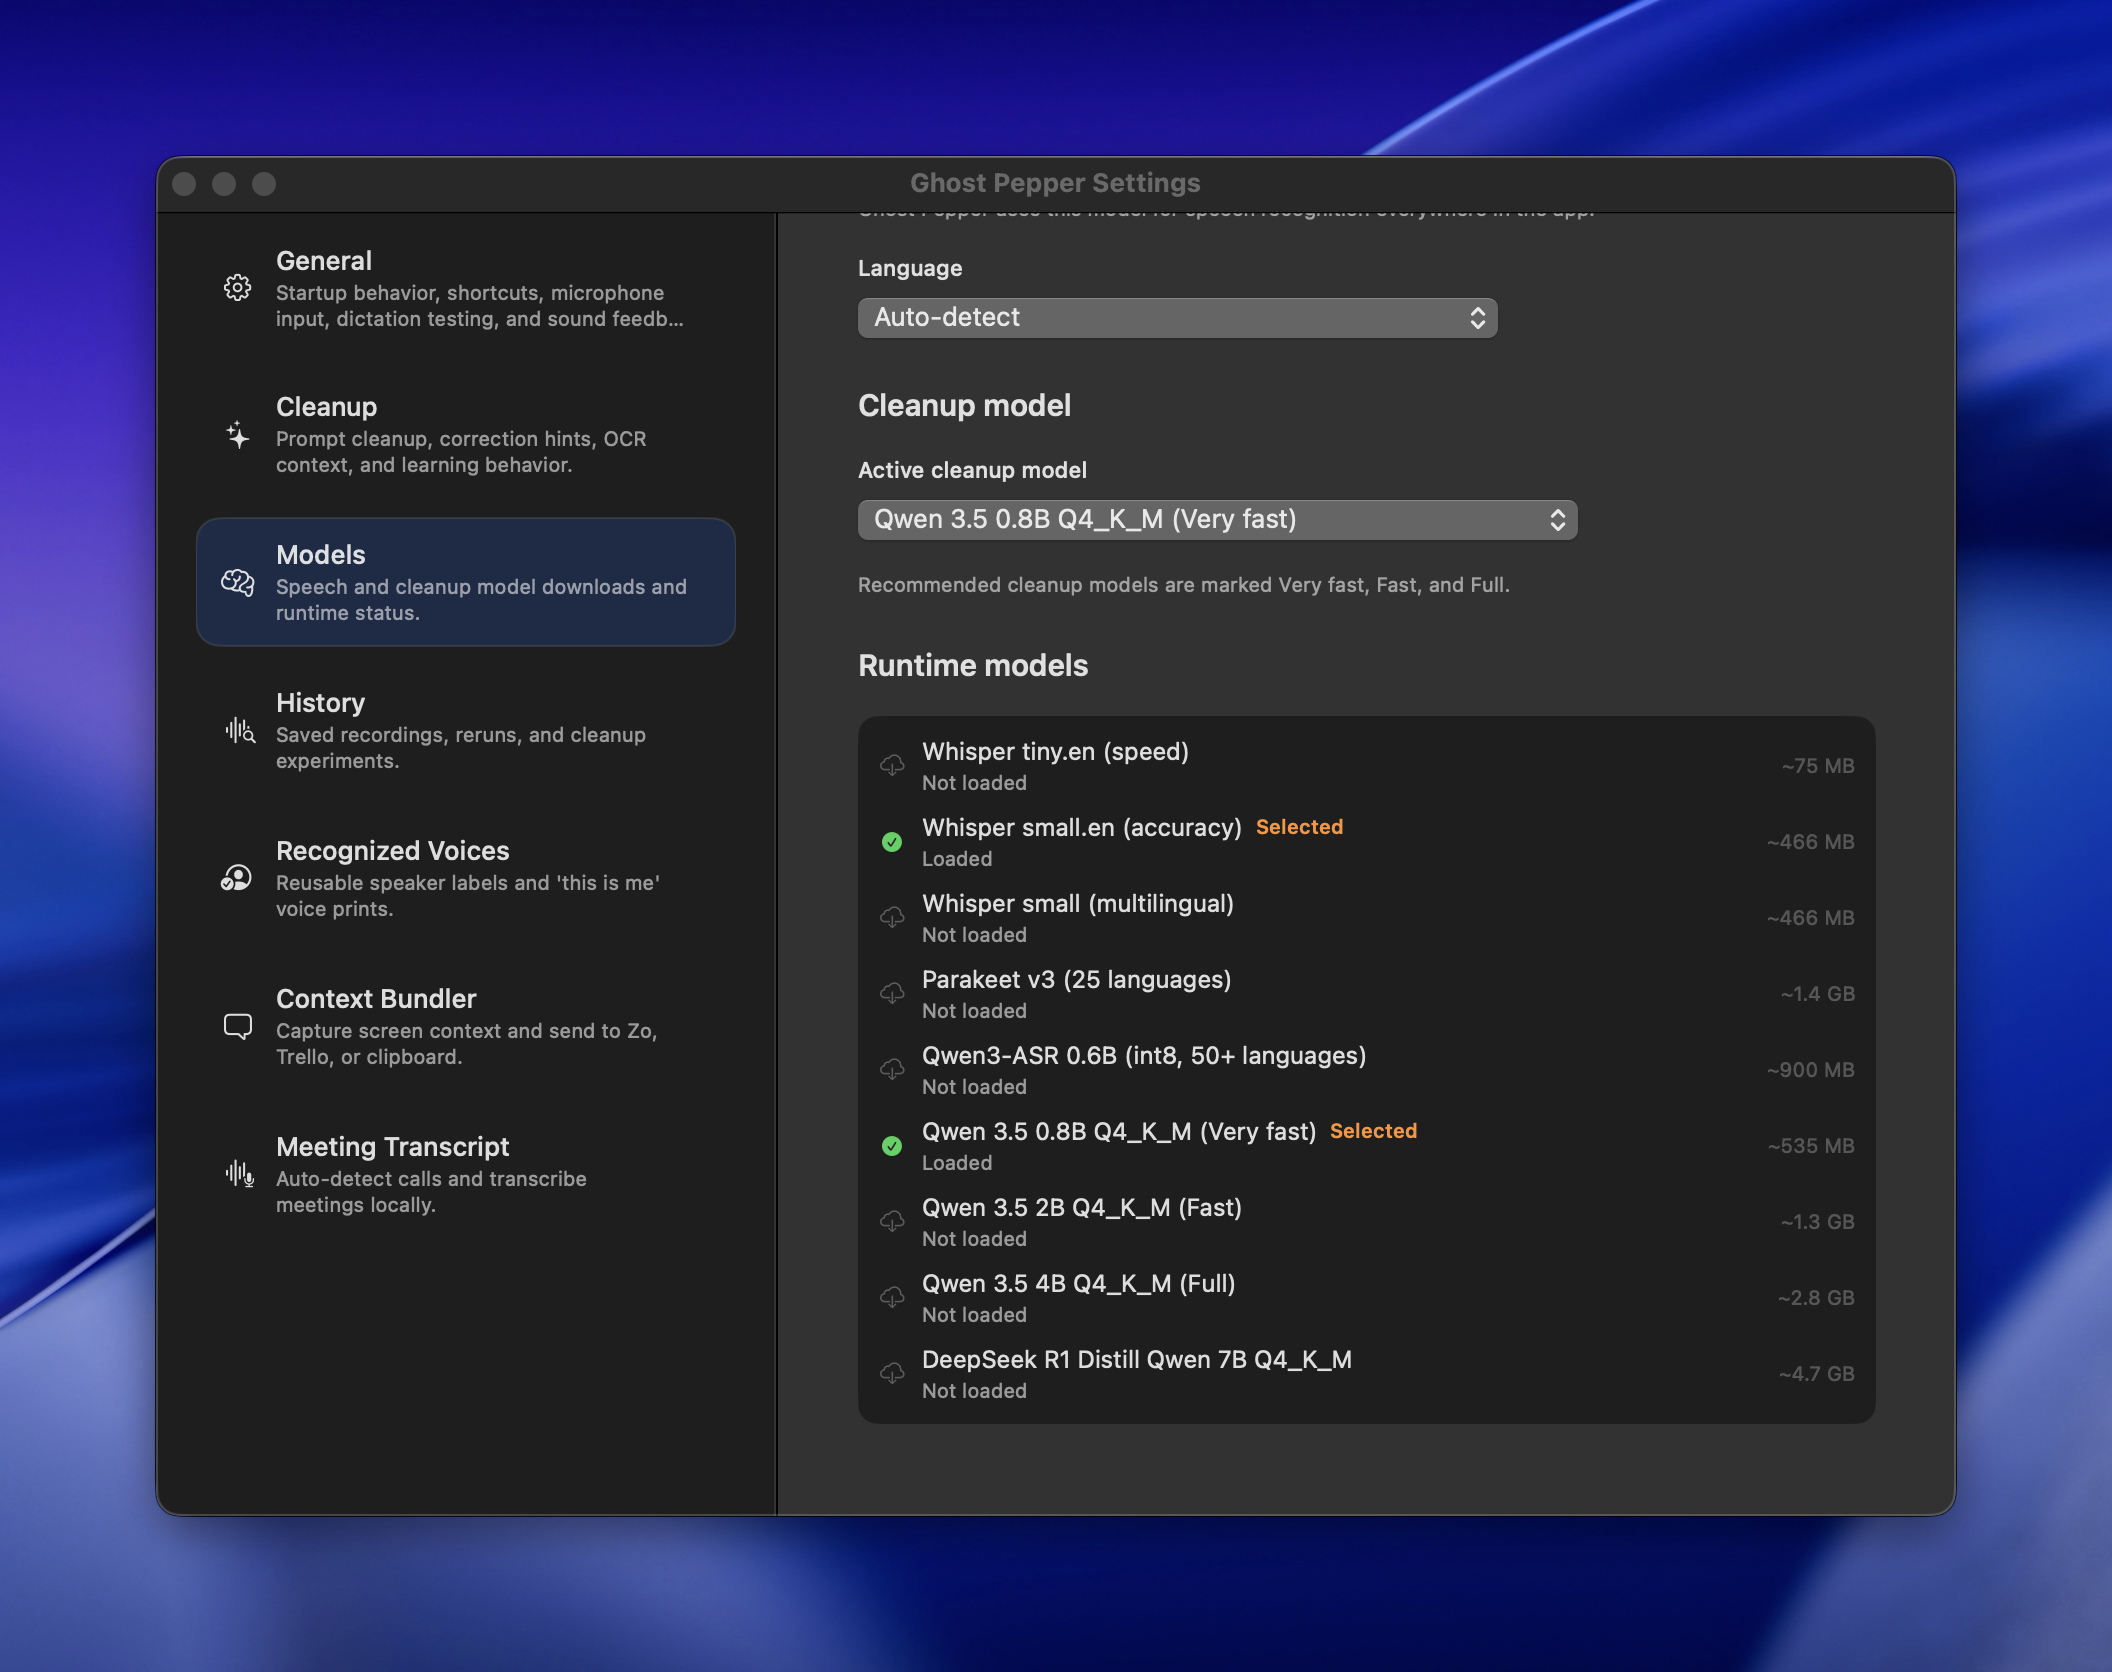Select the Whisper small.en (accuracy) row
The width and height of the screenshot is (2112, 1672).
[1366, 842]
